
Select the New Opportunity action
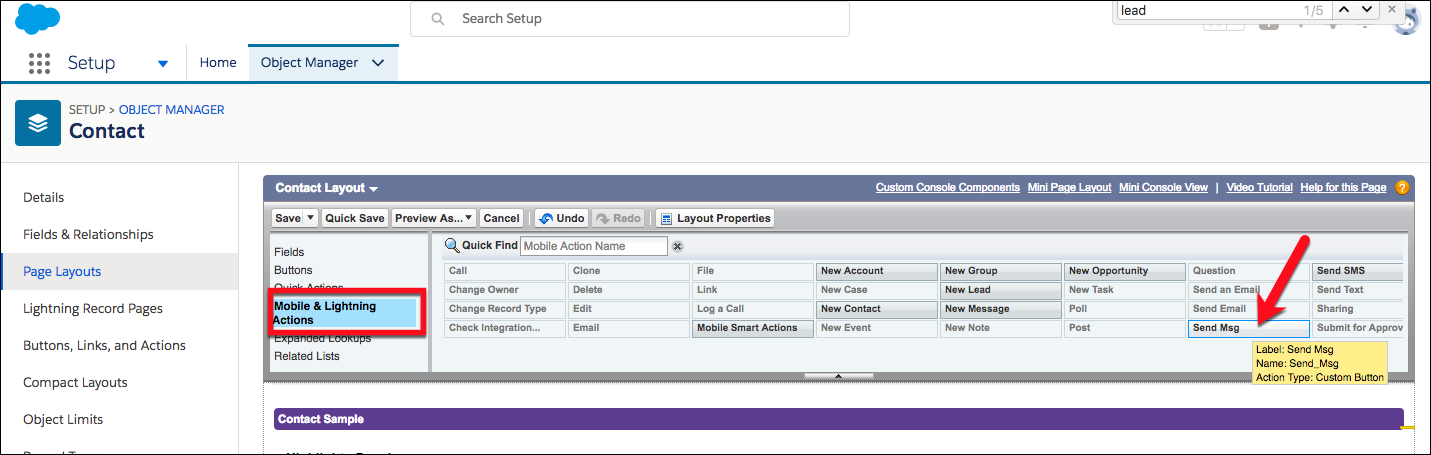coord(1125,271)
